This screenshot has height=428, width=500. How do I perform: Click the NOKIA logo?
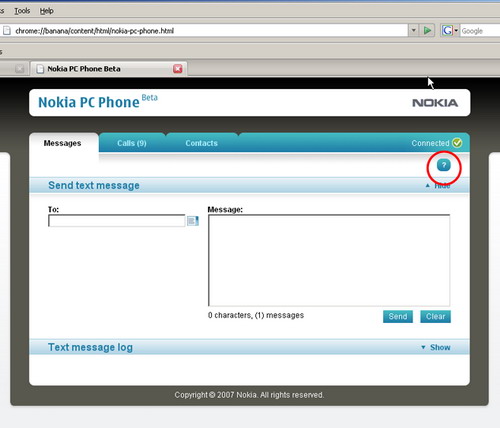435,103
